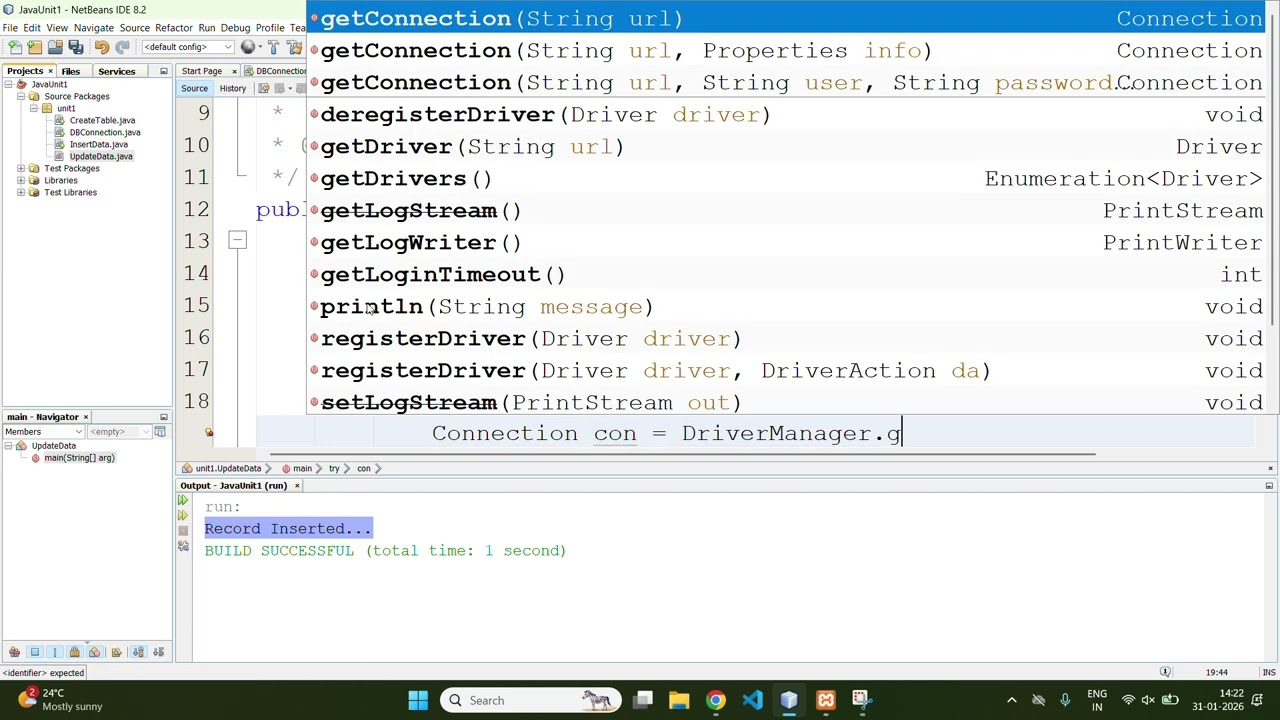Toggle Show Inner Classes filter in Navigator
The width and height of the screenshot is (1280, 720).
click(x=95, y=652)
